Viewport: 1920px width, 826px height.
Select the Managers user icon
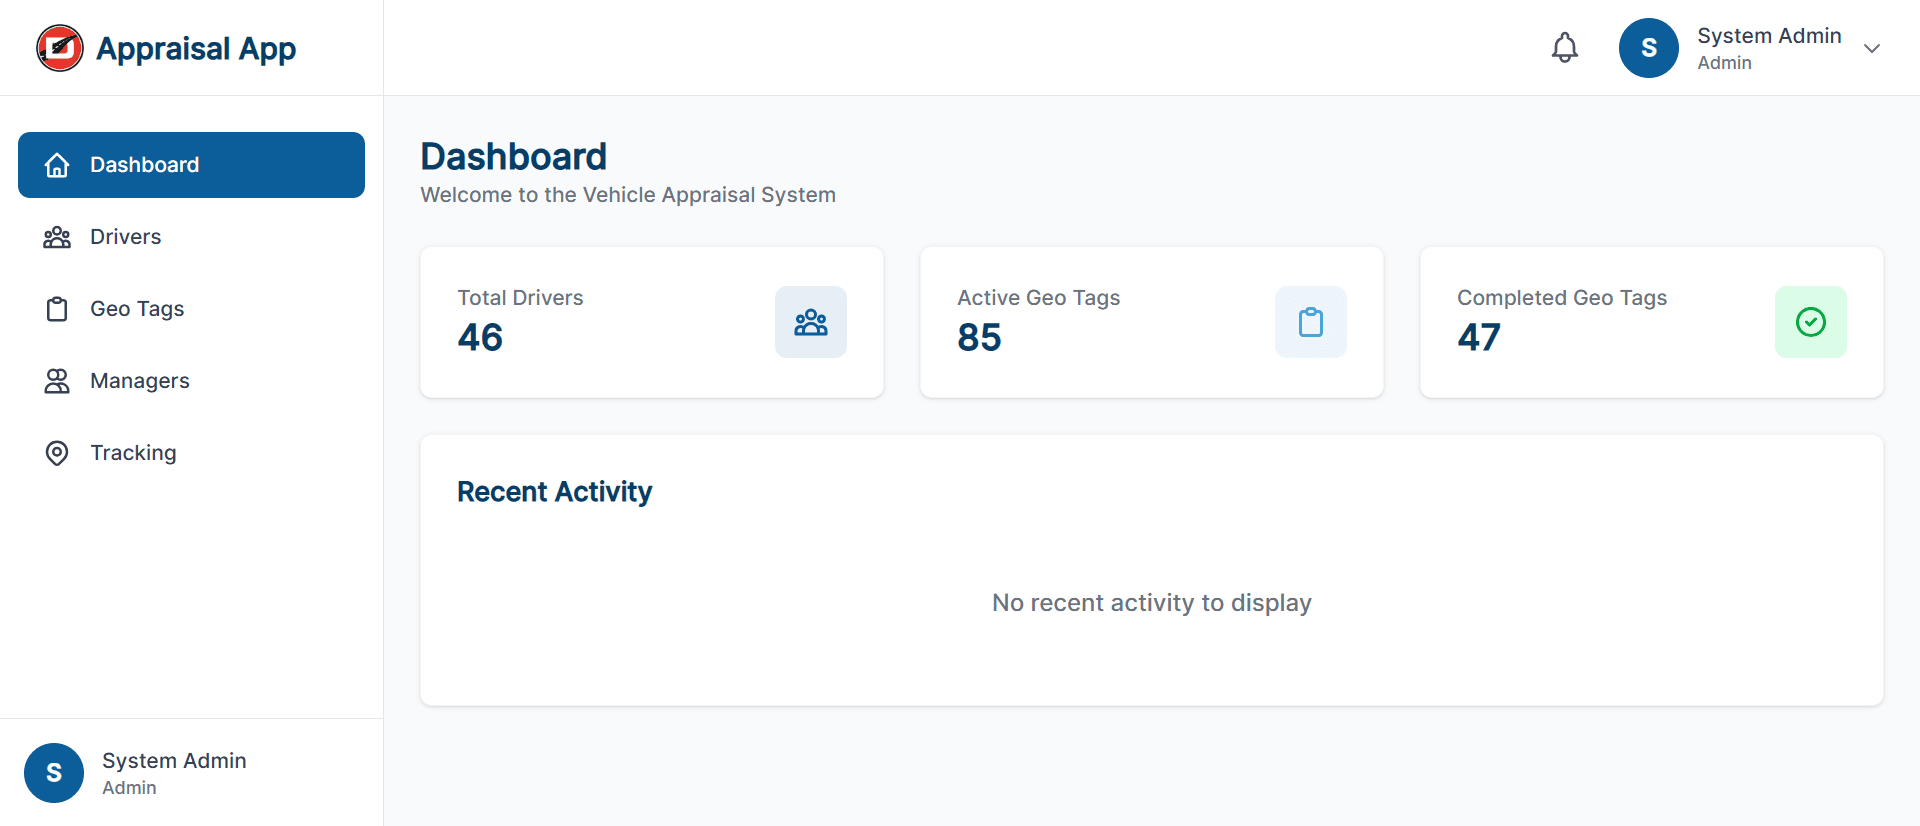57,381
